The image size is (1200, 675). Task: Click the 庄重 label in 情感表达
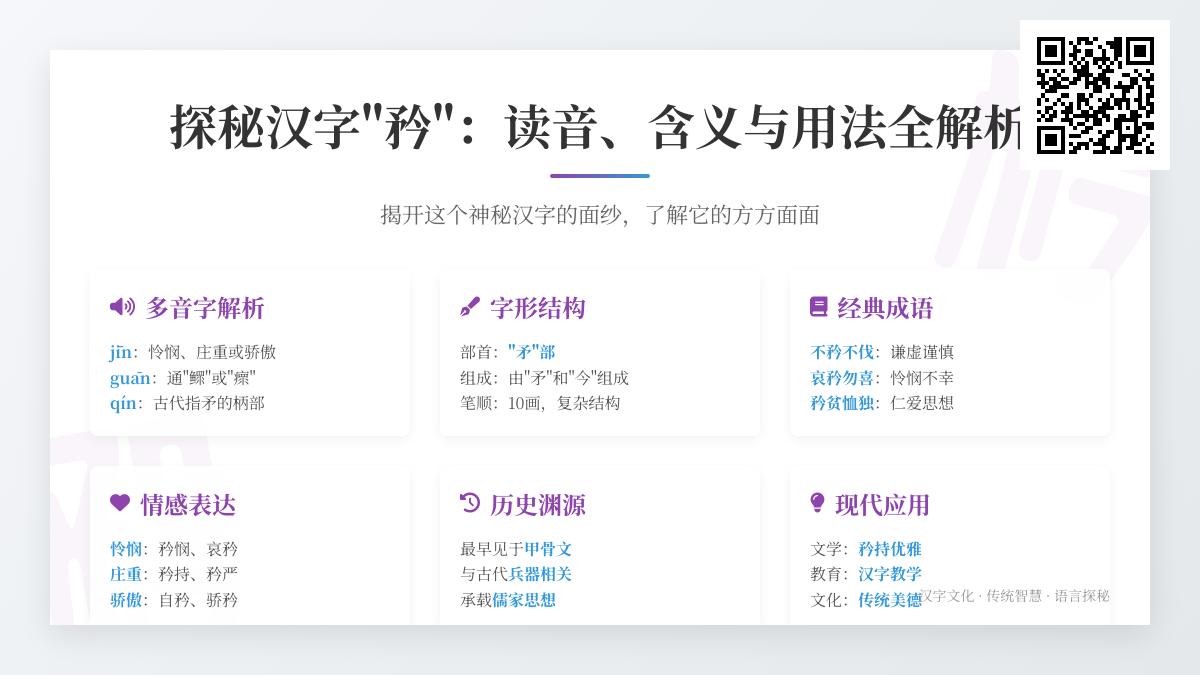[126, 574]
